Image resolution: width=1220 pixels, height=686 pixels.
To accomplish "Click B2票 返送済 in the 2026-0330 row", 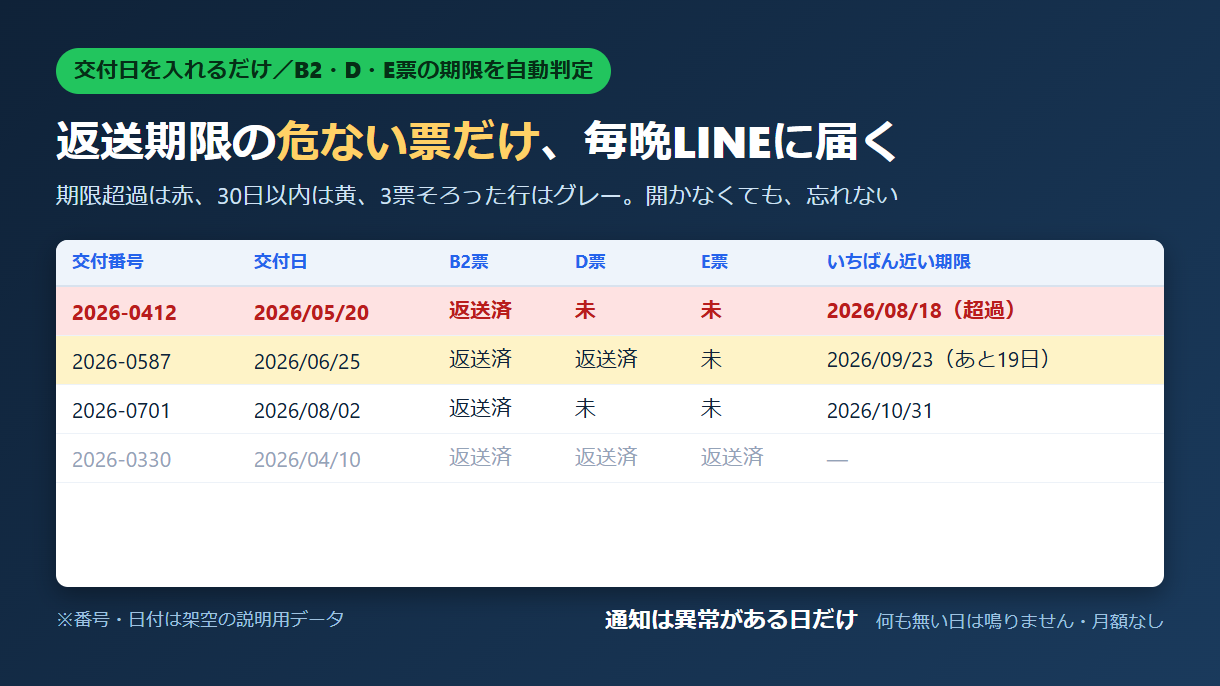I will [x=480, y=457].
